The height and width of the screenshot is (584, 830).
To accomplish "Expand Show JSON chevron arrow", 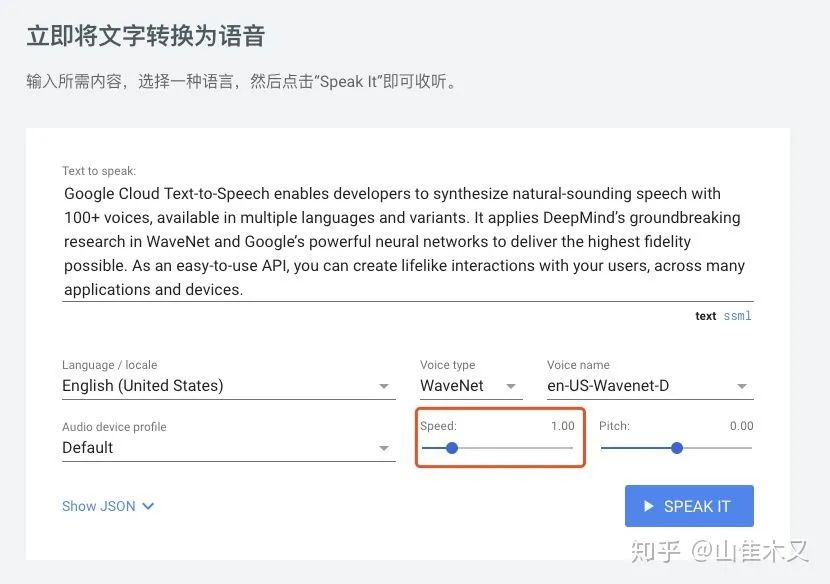I will coord(148,506).
